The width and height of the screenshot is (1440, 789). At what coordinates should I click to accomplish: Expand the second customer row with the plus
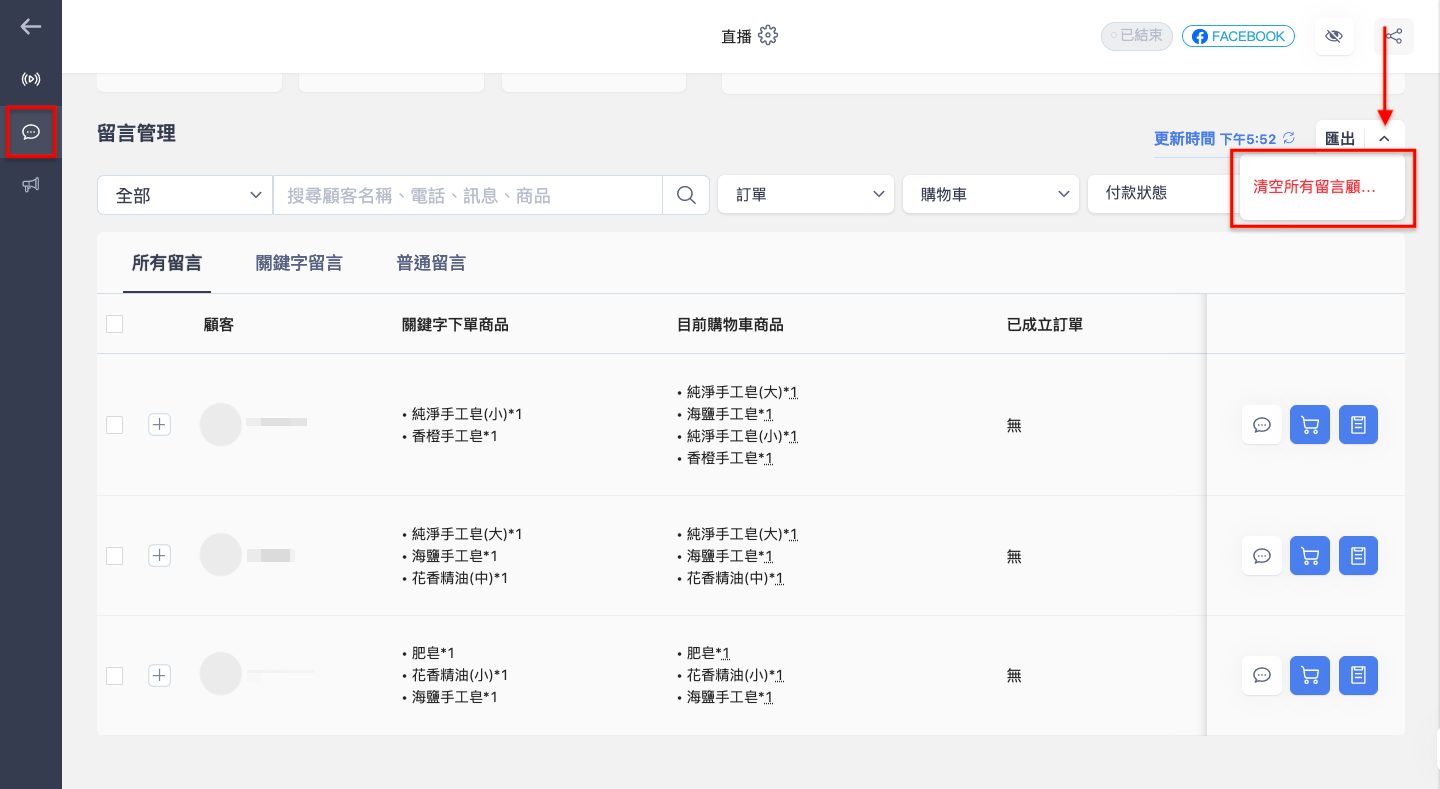[x=160, y=555]
